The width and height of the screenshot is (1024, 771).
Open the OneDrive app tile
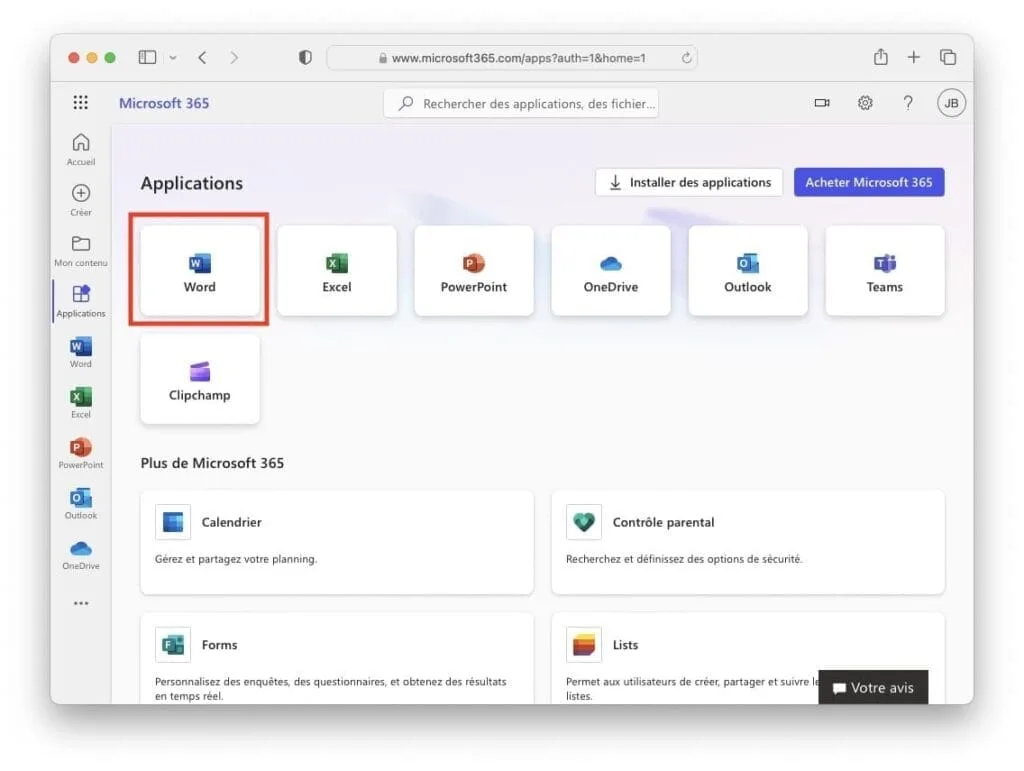(x=611, y=271)
